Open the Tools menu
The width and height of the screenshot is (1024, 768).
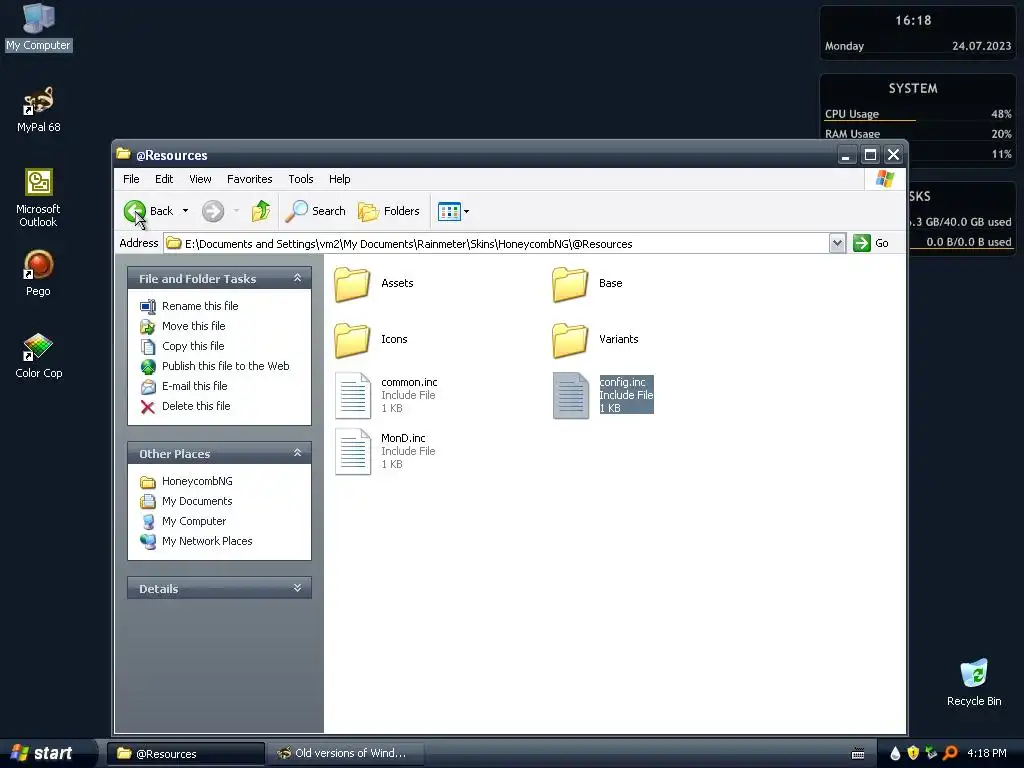point(300,179)
